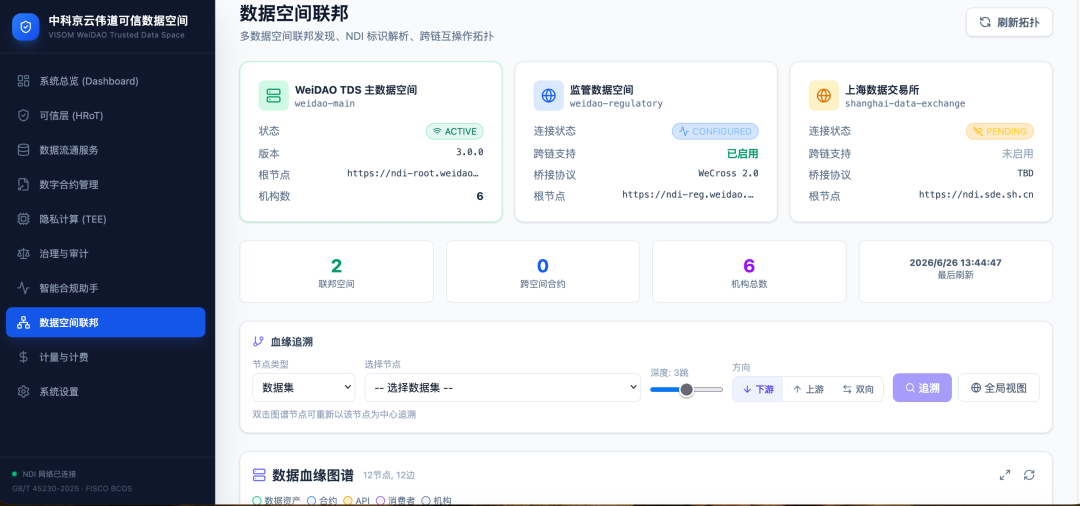Click the weidao-regulatory identifier text
Viewport: 1080px width, 506px height.
[x=616, y=104]
